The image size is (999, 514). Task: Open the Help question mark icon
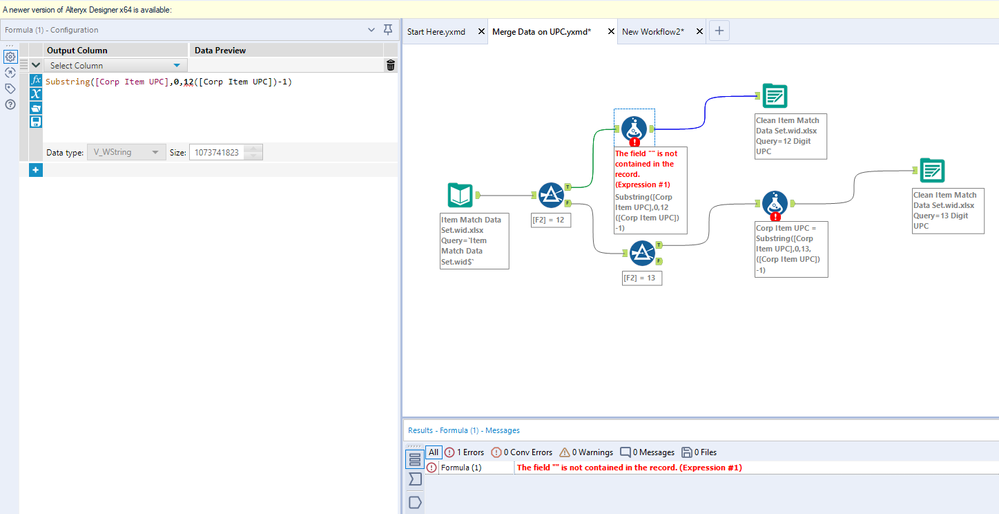[10, 104]
